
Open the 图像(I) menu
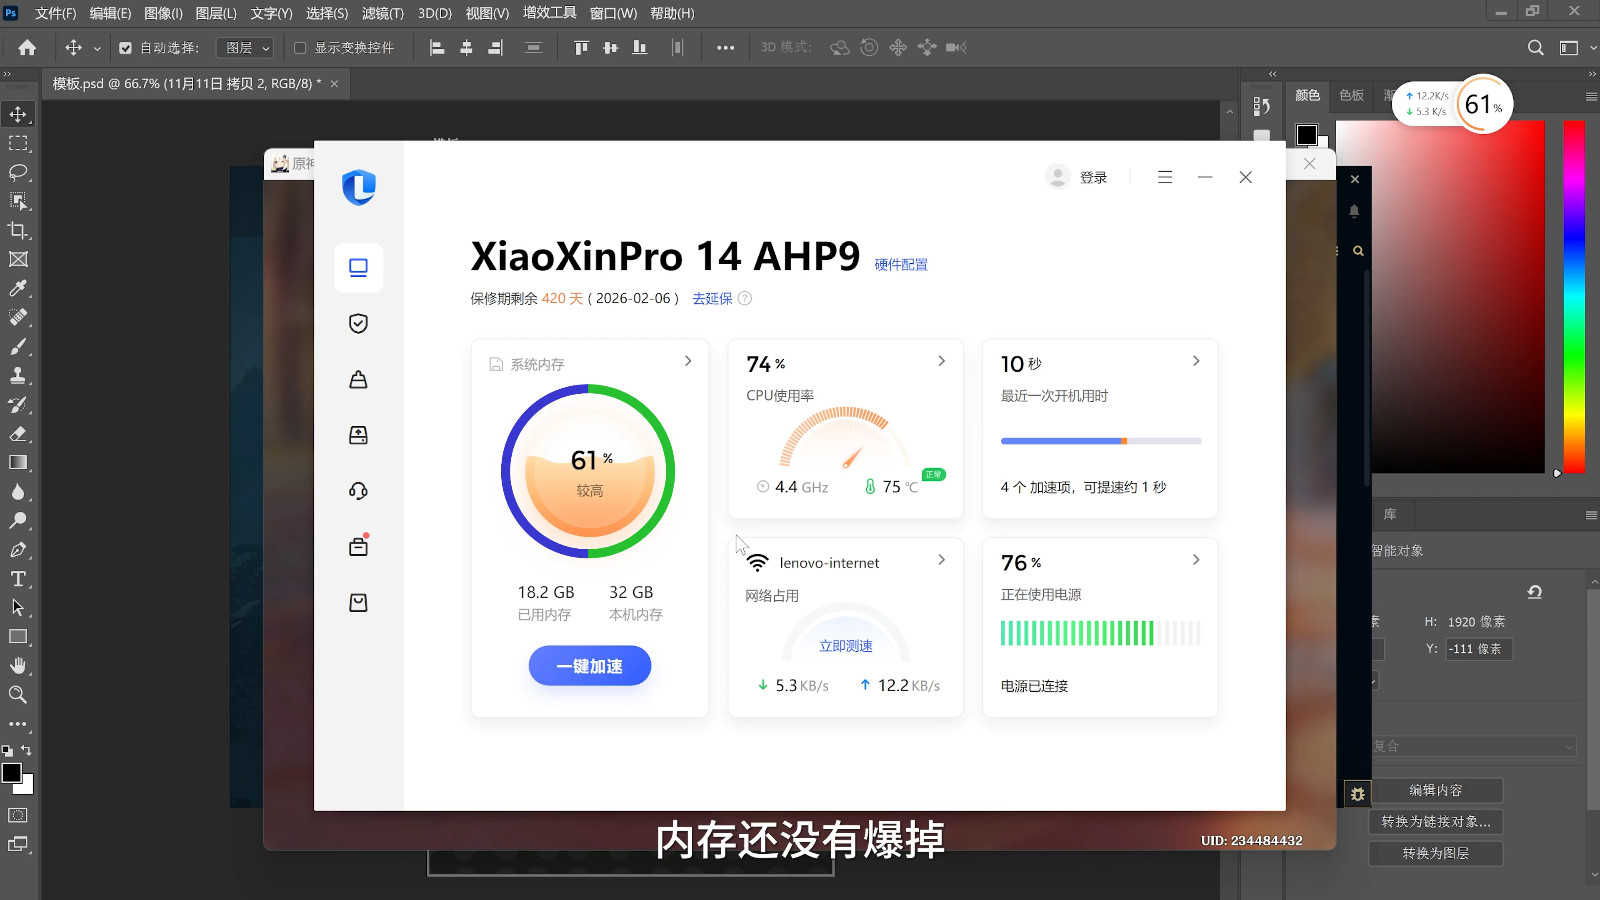163,13
